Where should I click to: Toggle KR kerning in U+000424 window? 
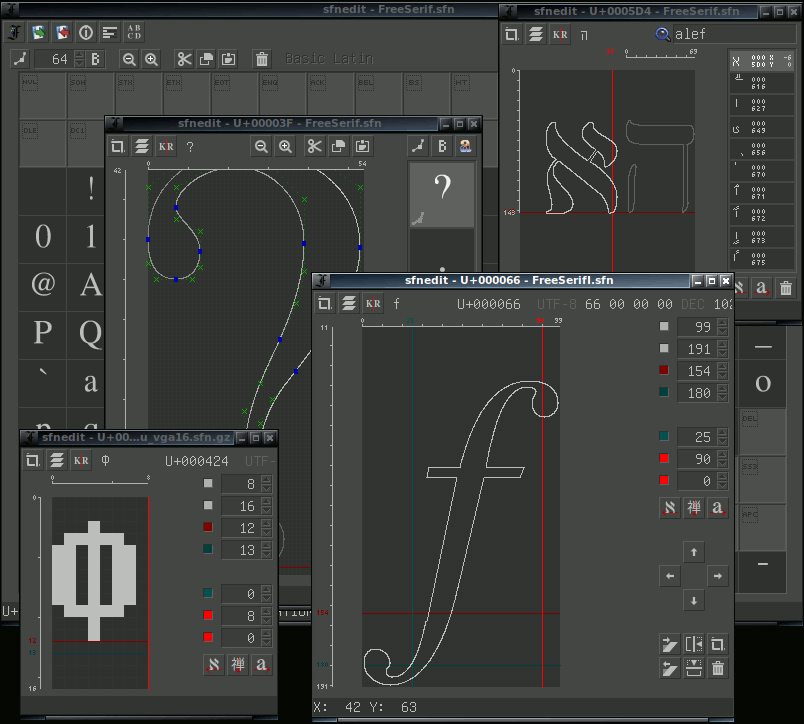pyautogui.click(x=81, y=460)
